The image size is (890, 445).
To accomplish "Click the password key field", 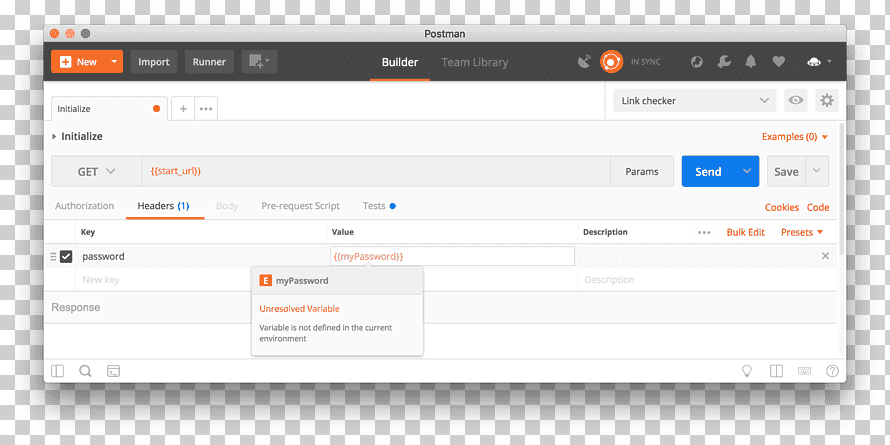I will (201, 257).
